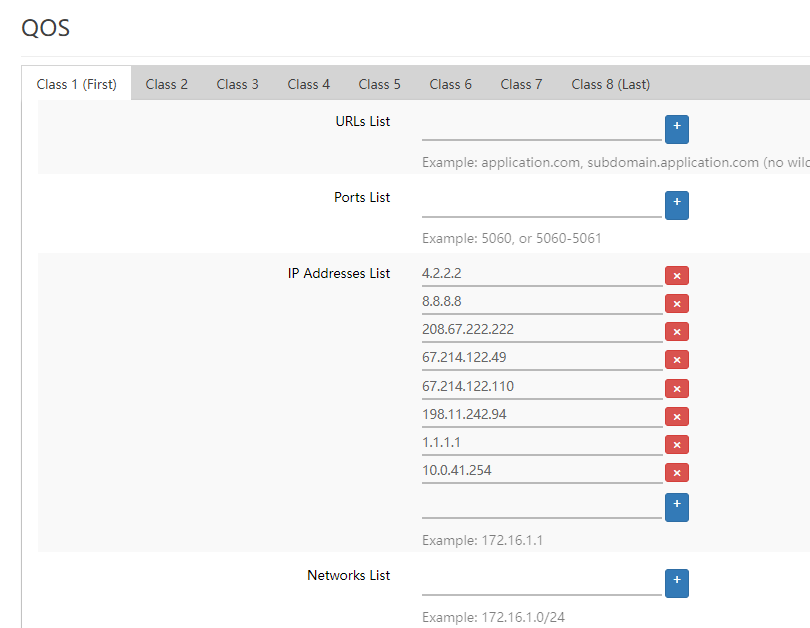
Task: Switch to the Class 2 tab
Action: click(x=167, y=84)
